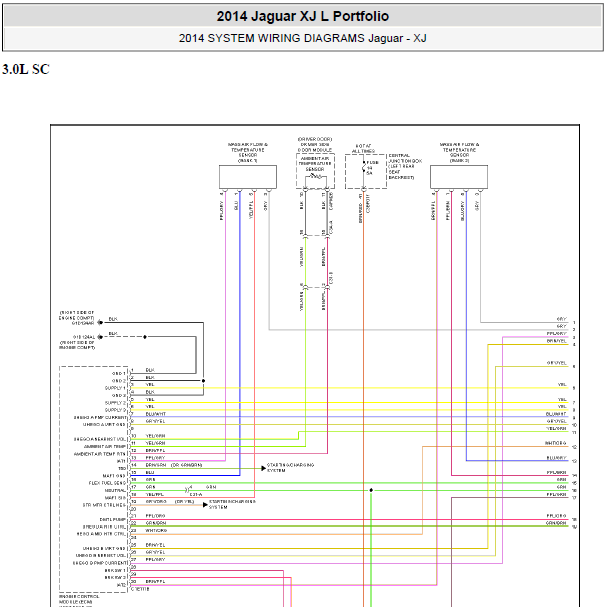The image size is (605, 607).
Task: Click the 'SUPPLY 2' pin label
Action: pyautogui.click(x=115, y=403)
